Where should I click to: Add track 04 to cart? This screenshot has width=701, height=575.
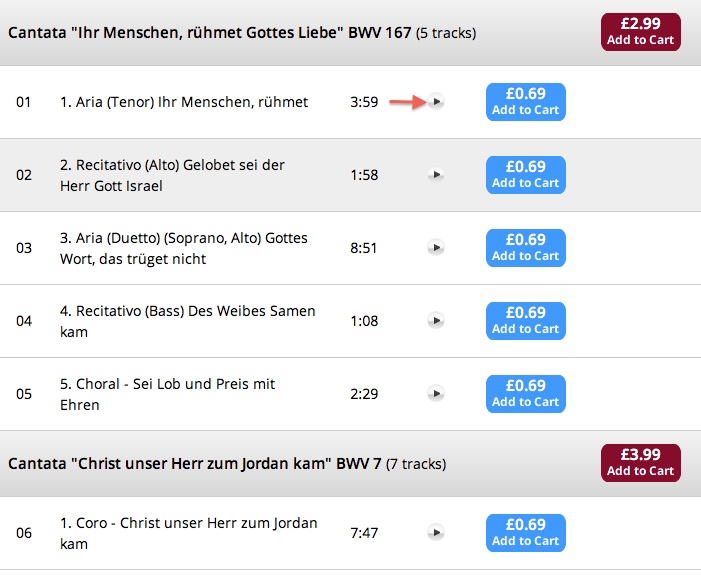tap(525, 321)
